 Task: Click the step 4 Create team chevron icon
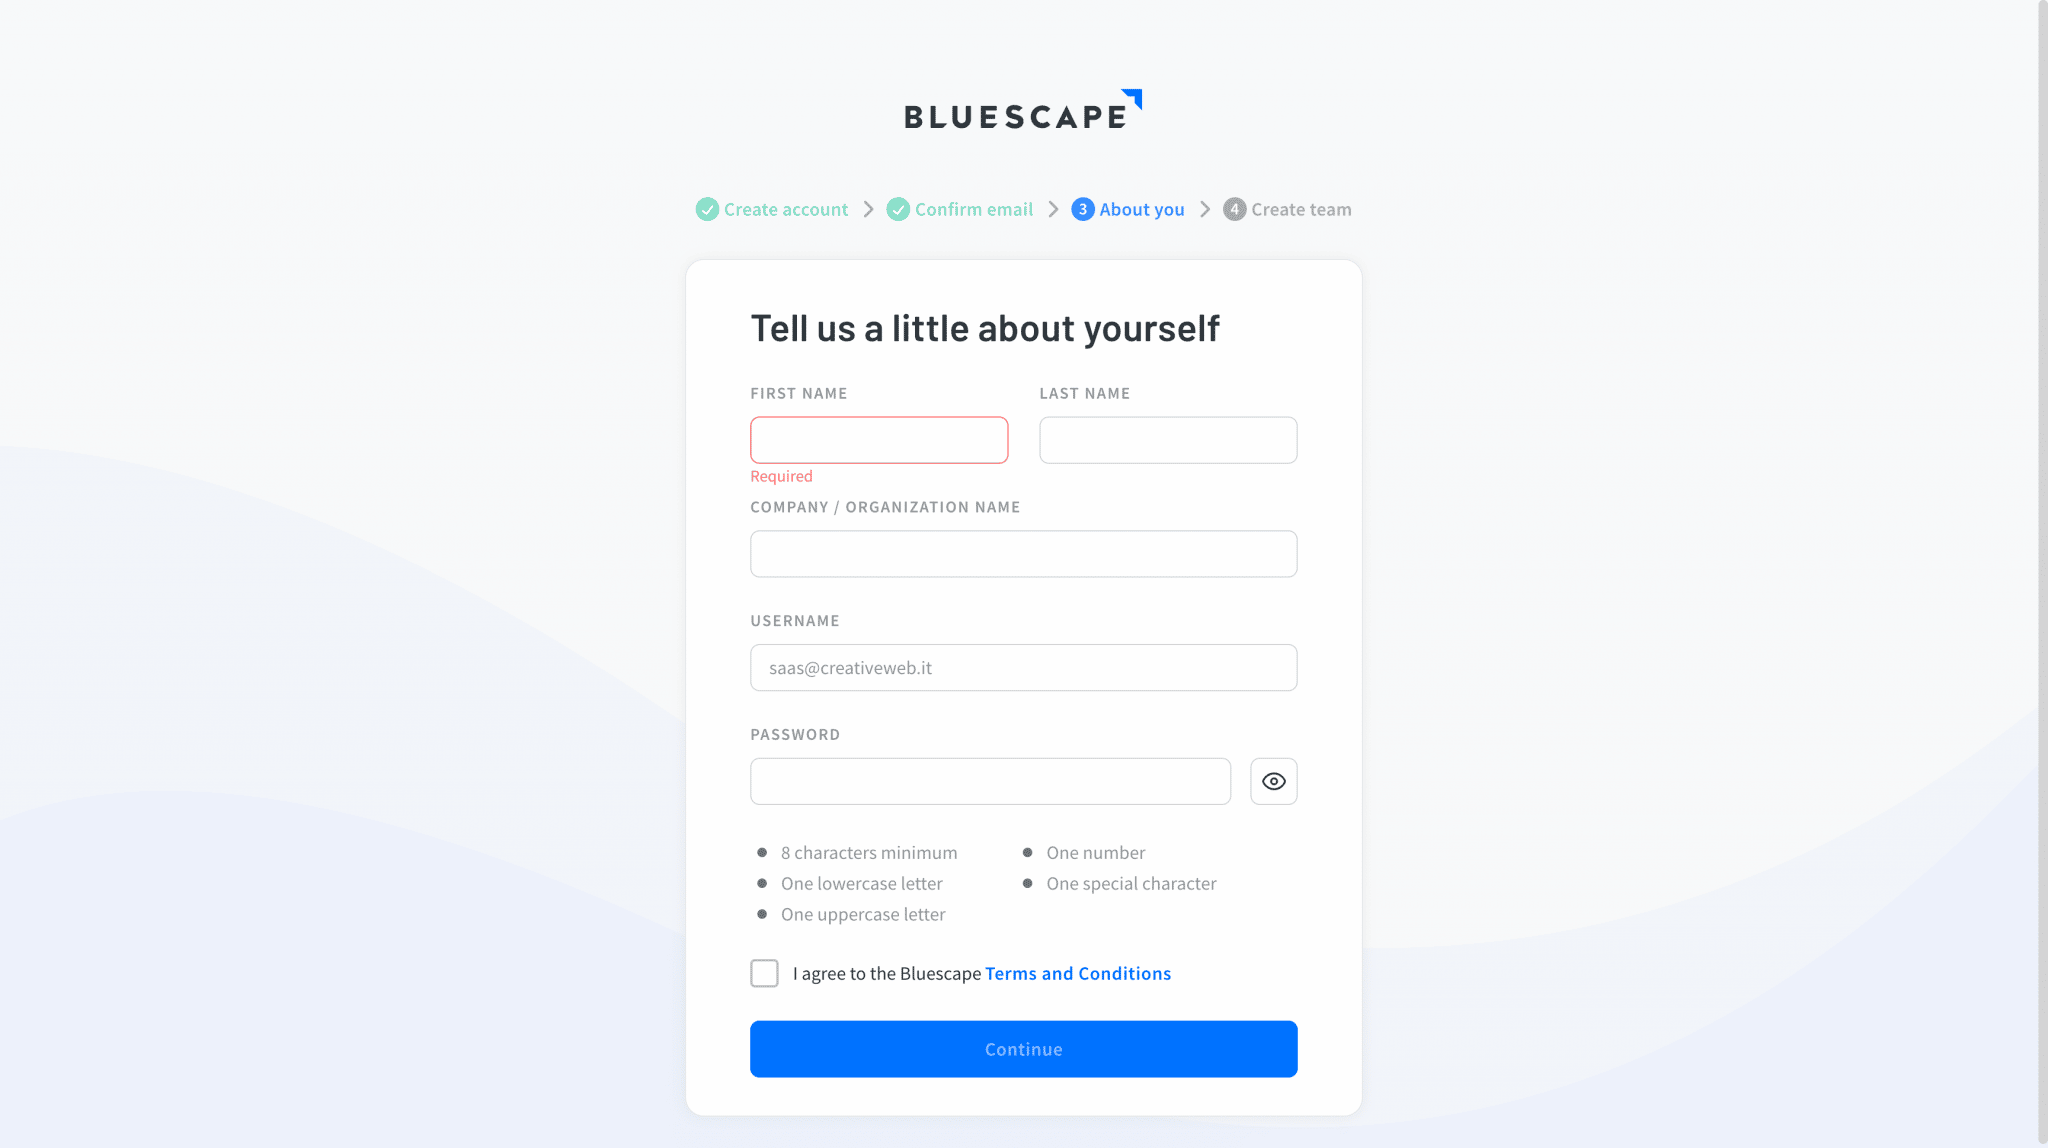click(x=1204, y=210)
